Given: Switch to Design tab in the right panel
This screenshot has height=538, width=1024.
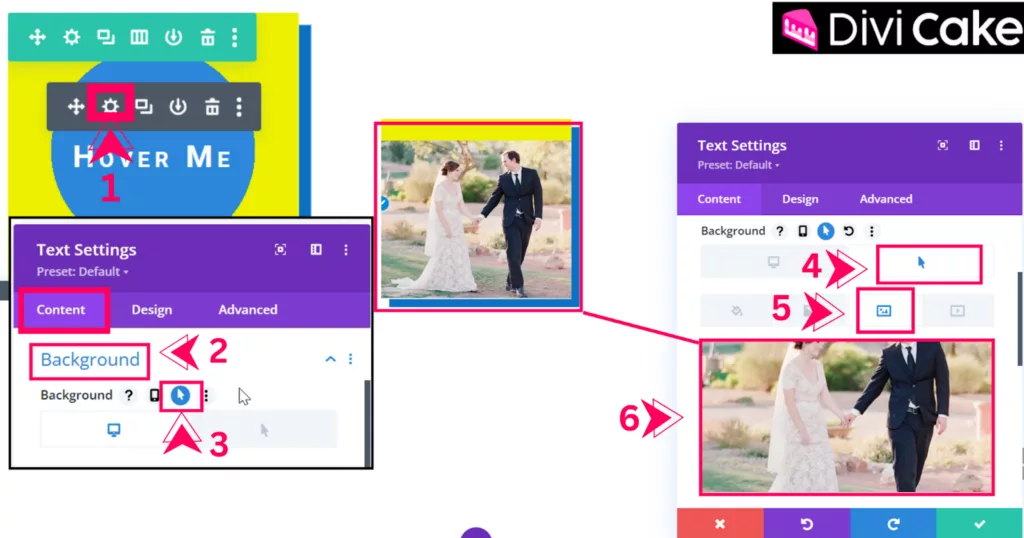Looking at the screenshot, I should (x=800, y=199).
